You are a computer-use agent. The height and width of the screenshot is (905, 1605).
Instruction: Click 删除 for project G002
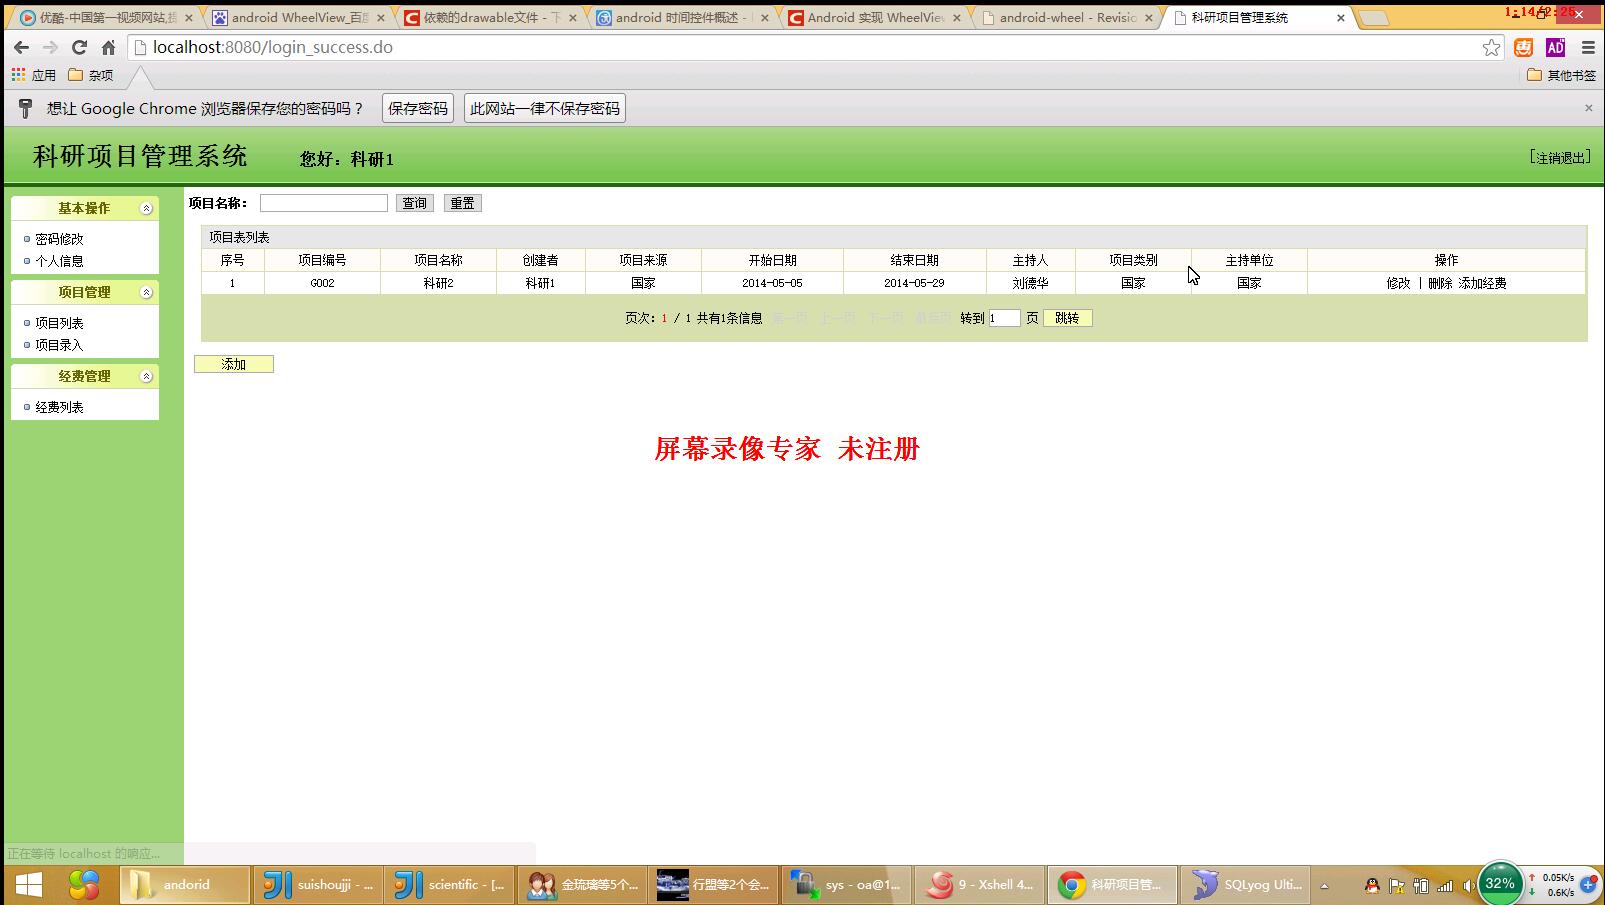point(1440,283)
